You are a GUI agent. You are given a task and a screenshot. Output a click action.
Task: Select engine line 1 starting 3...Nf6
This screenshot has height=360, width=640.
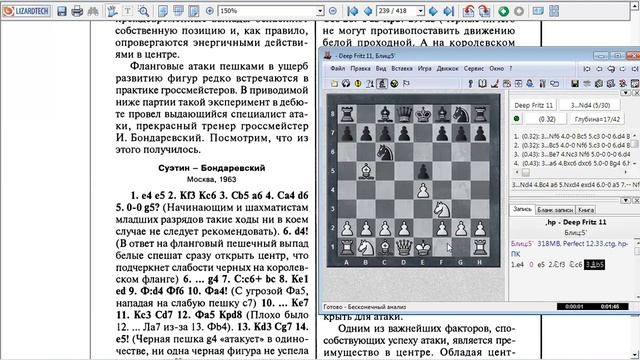tap(571, 136)
